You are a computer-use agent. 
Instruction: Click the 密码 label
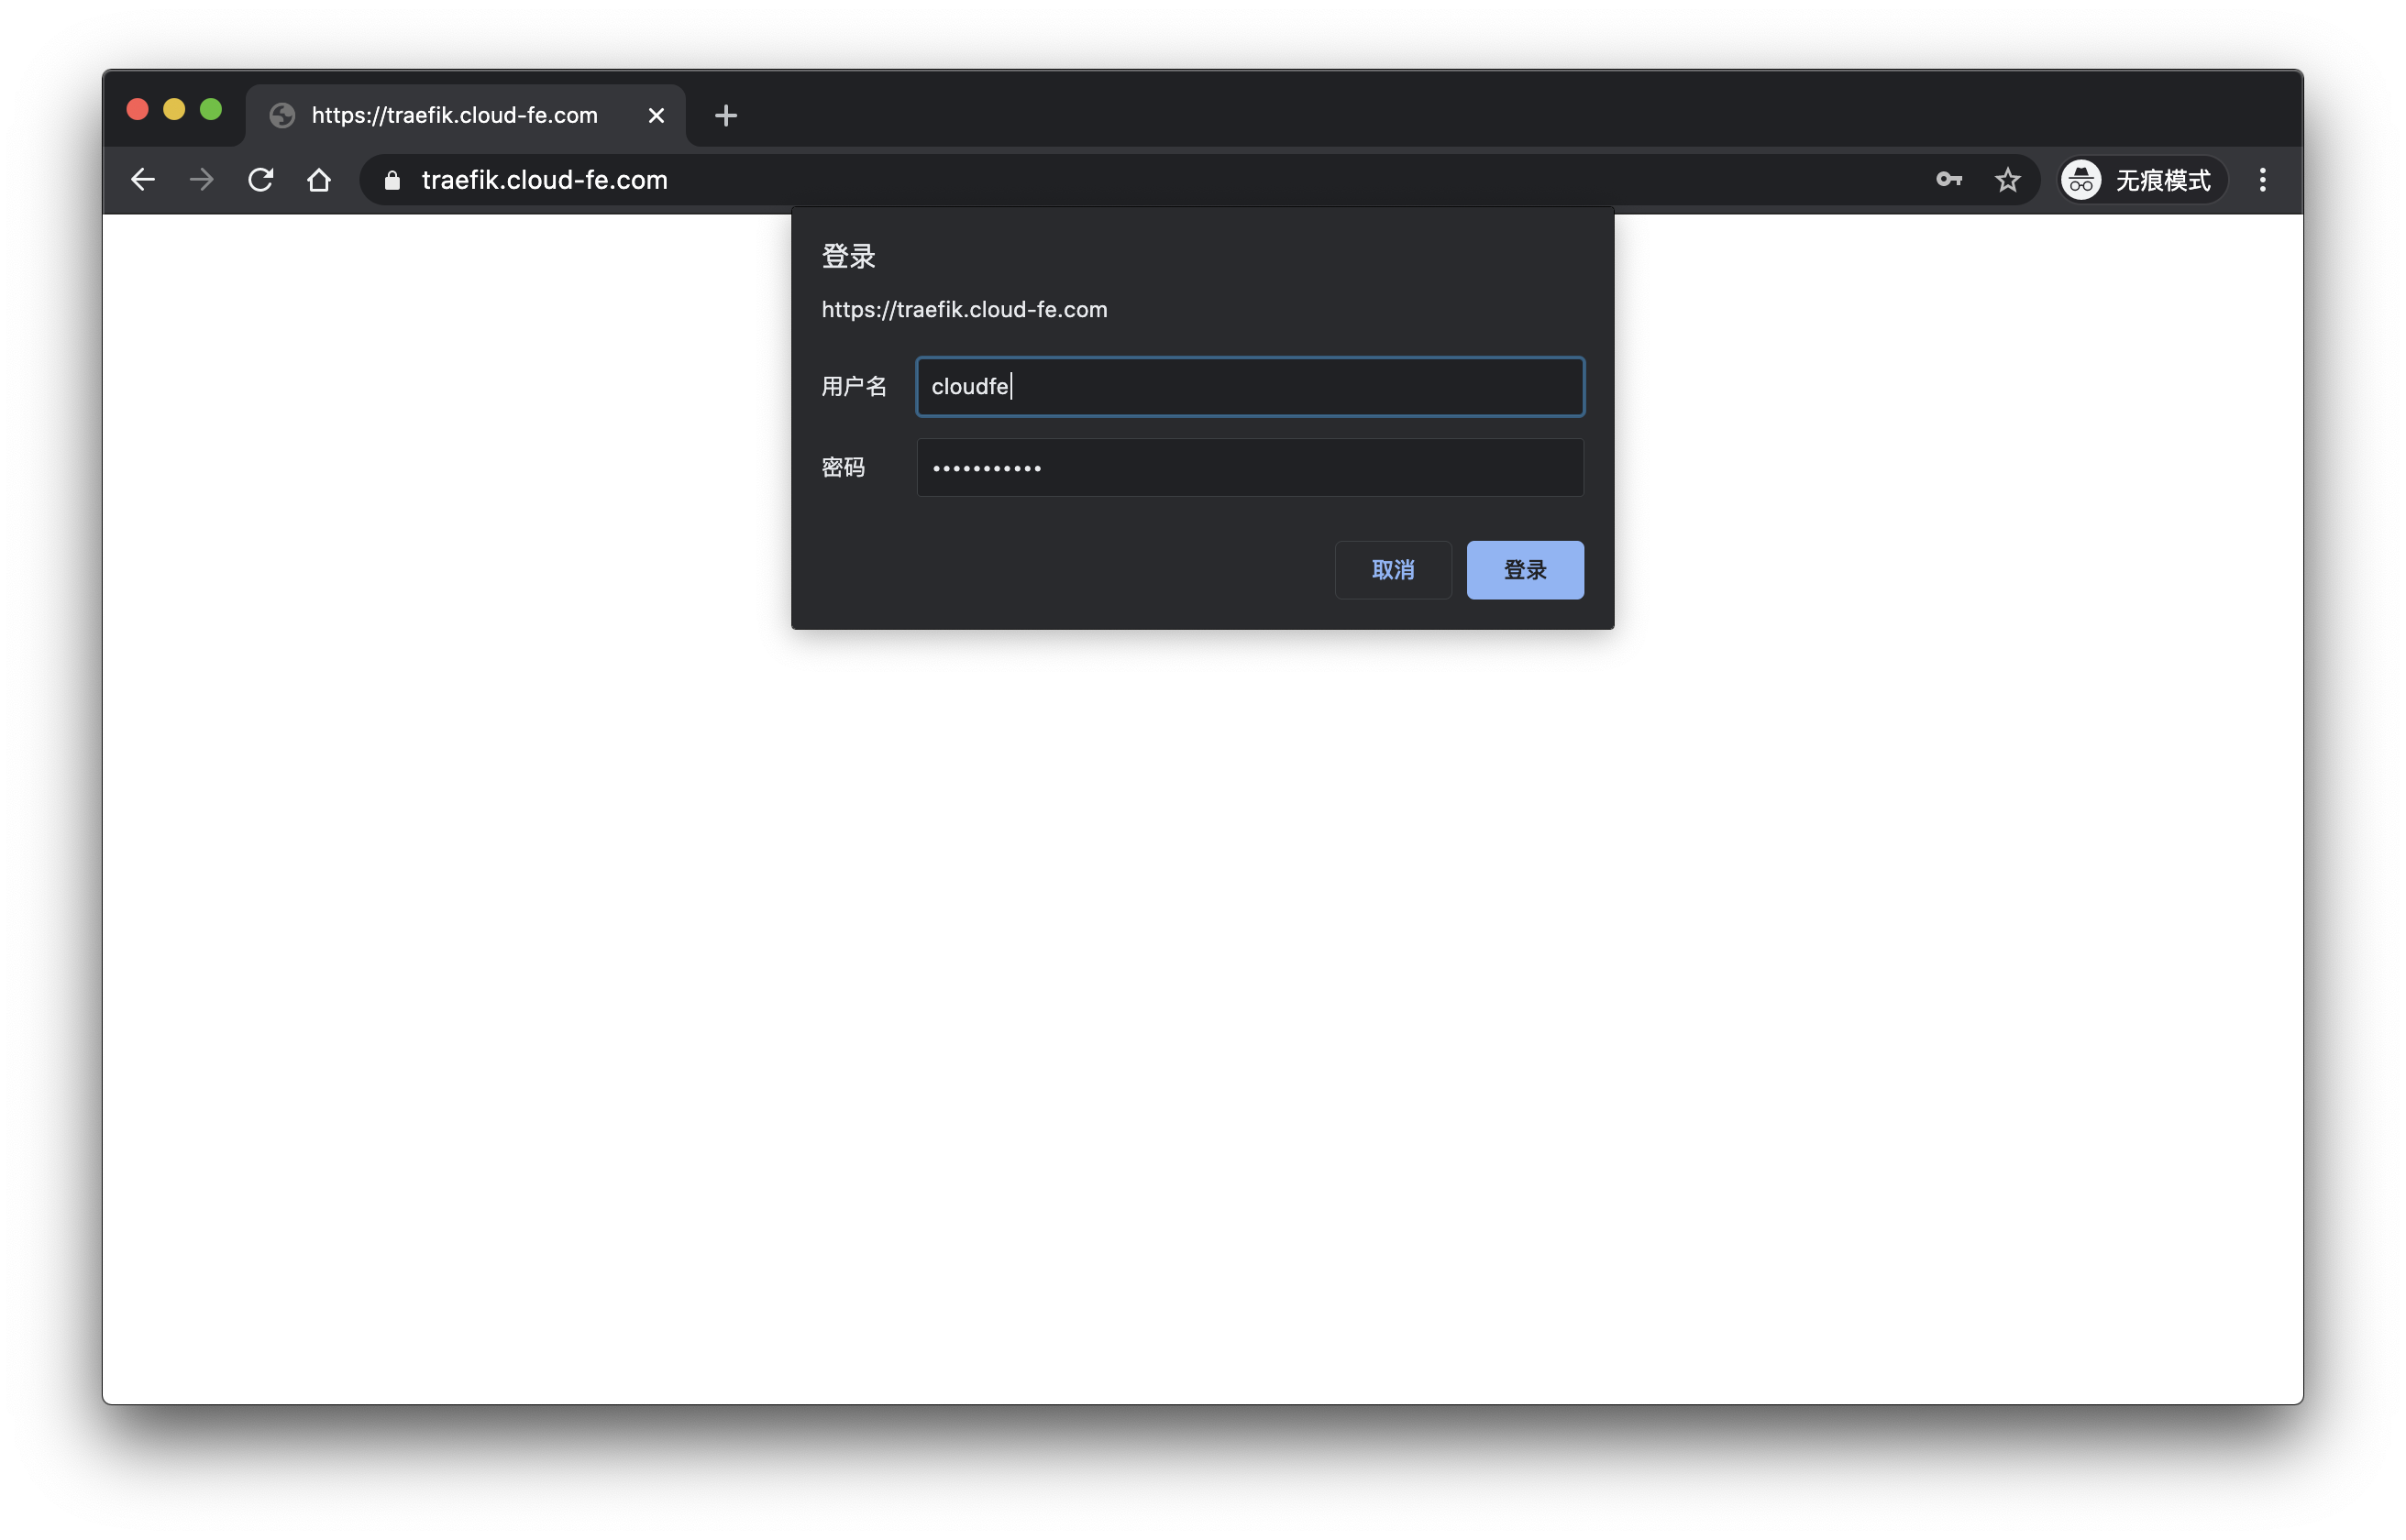pyautogui.click(x=843, y=467)
